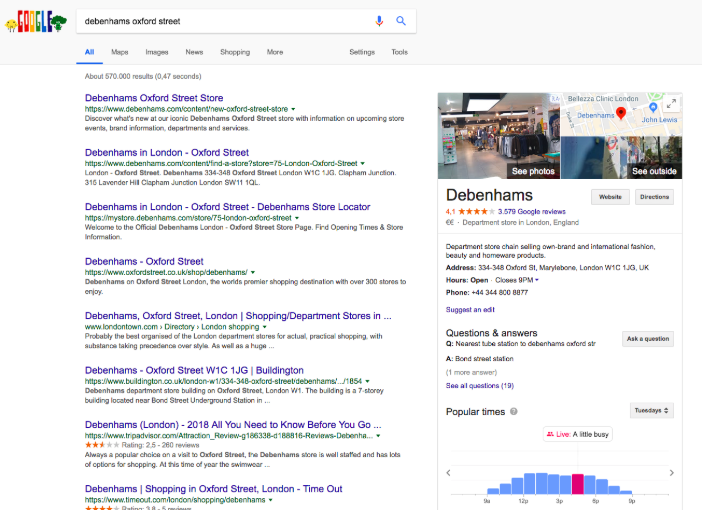The image size is (703, 514).
Task: Click the Live: A little busy badge
Action: pos(577,434)
